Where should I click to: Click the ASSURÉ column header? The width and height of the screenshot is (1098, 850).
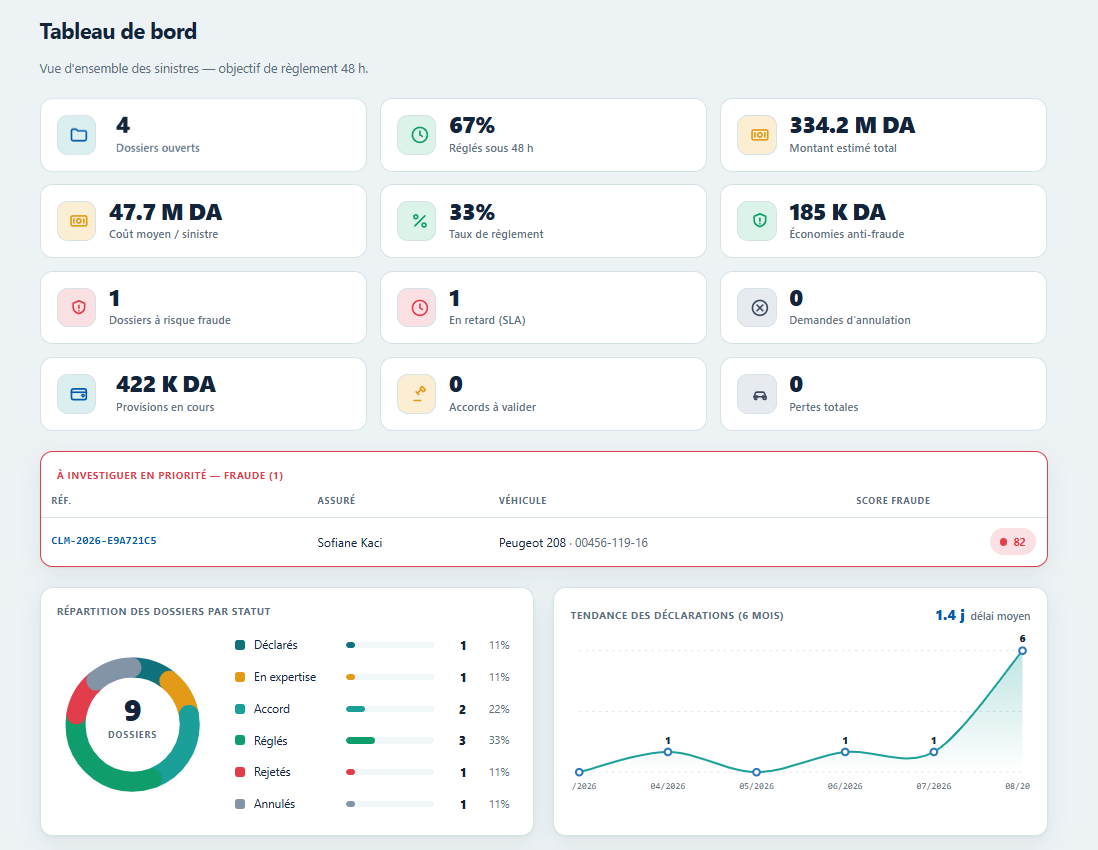point(336,501)
